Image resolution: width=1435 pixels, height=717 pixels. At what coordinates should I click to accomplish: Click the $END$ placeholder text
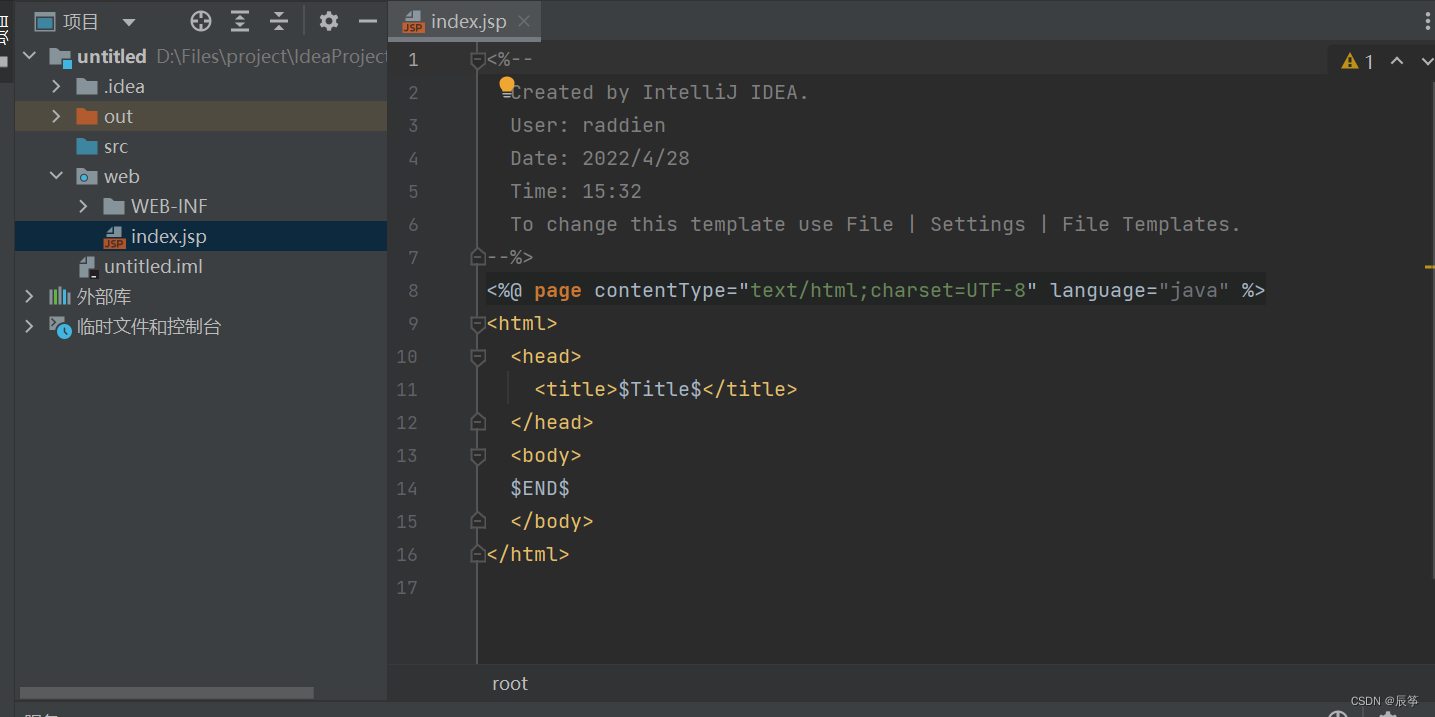click(x=540, y=488)
